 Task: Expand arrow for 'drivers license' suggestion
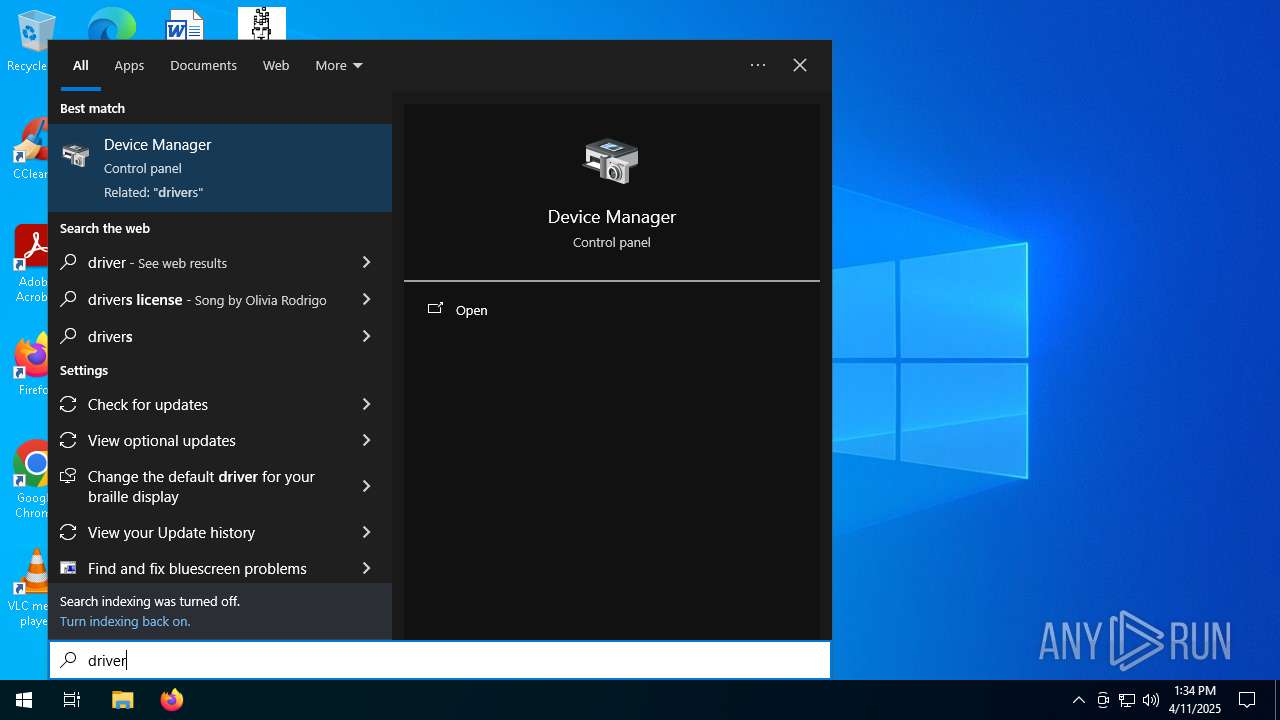point(366,299)
